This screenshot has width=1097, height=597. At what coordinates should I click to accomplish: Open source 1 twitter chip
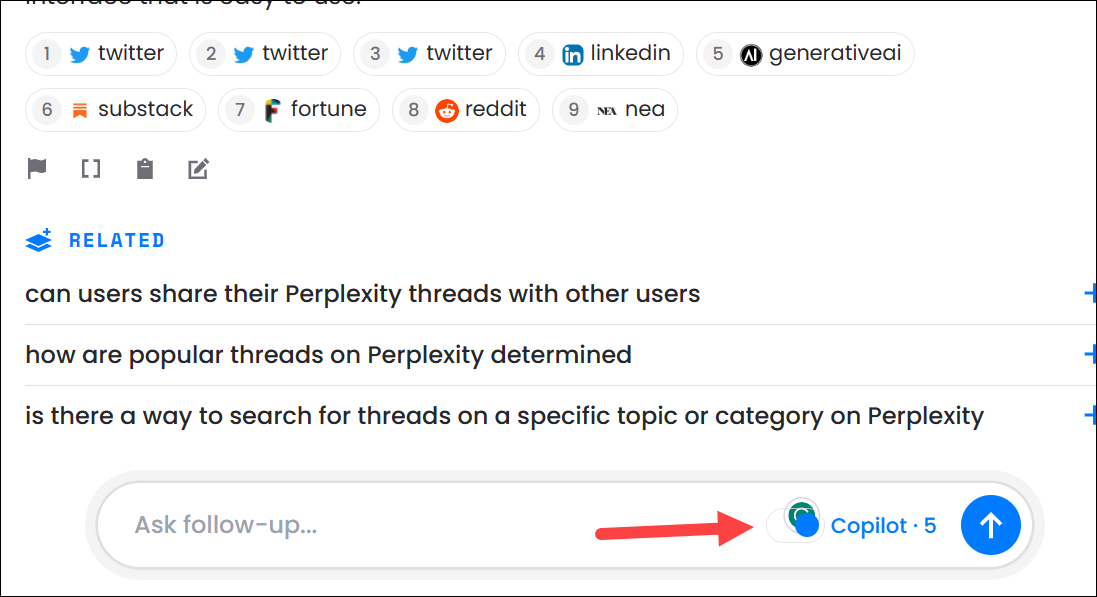(101, 54)
